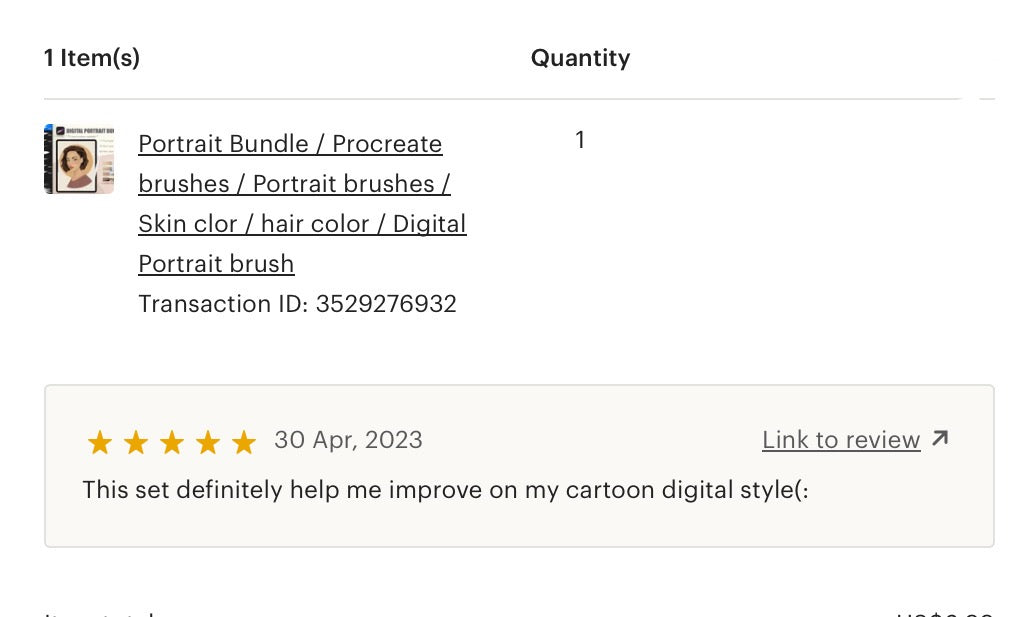Click the review date 30 Apr, 2023
Screen dimensions: 1027x617
coord(348,439)
